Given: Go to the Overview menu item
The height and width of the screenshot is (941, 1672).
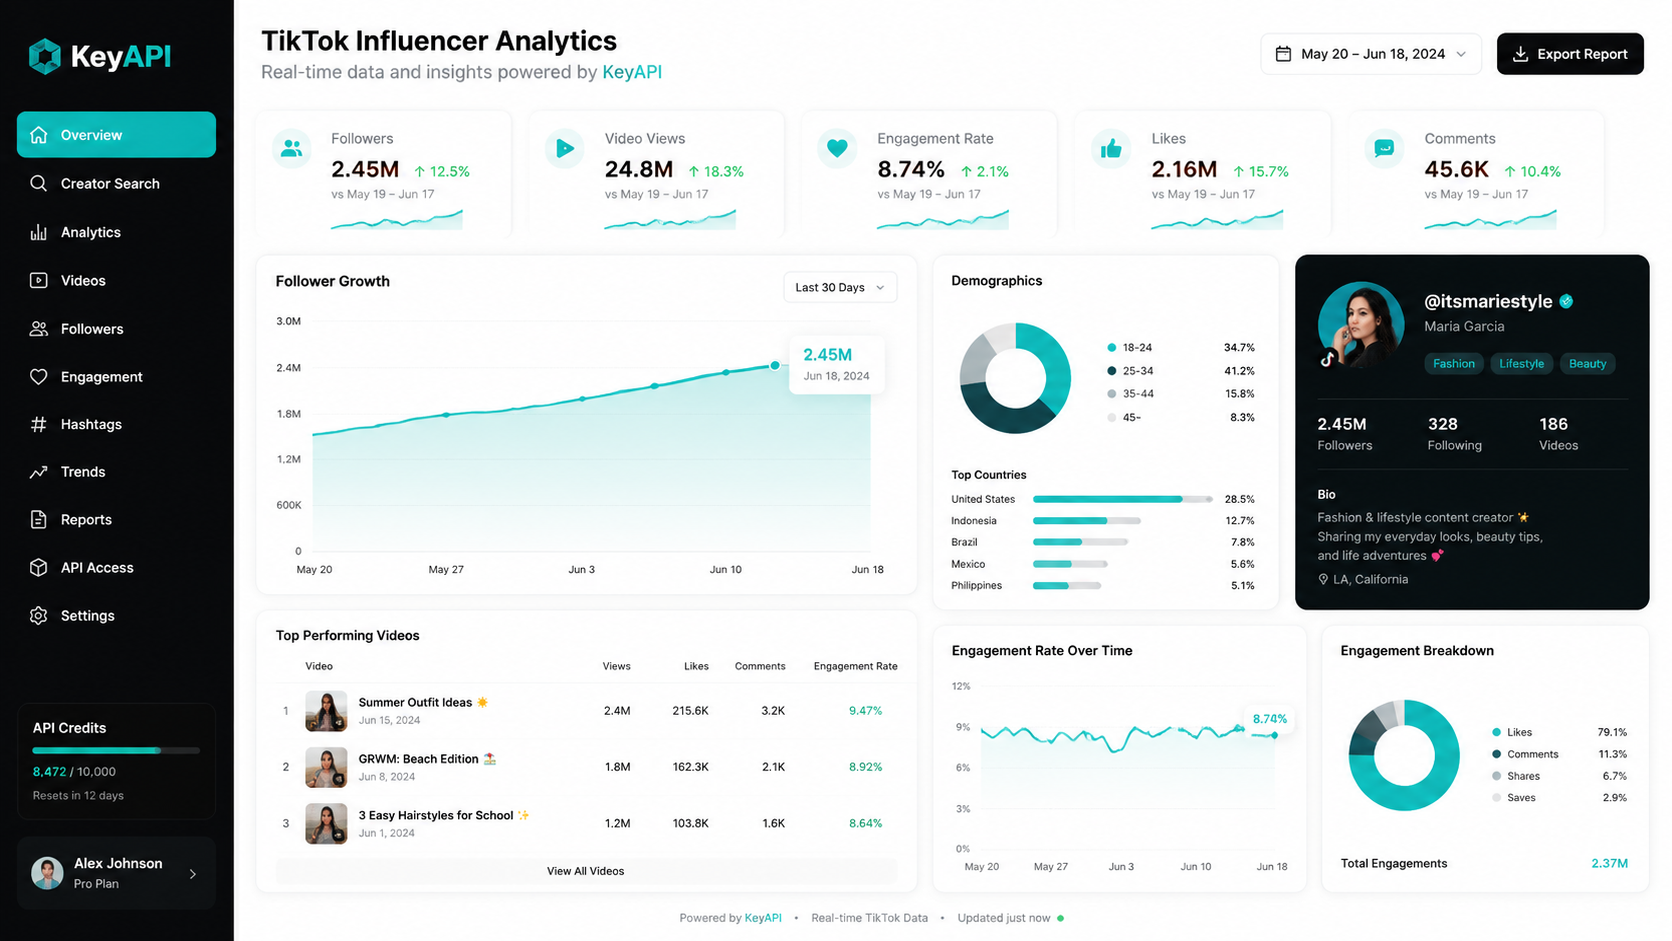Looking at the screenshot, I should pyautogui.click(x=116, y=135).
